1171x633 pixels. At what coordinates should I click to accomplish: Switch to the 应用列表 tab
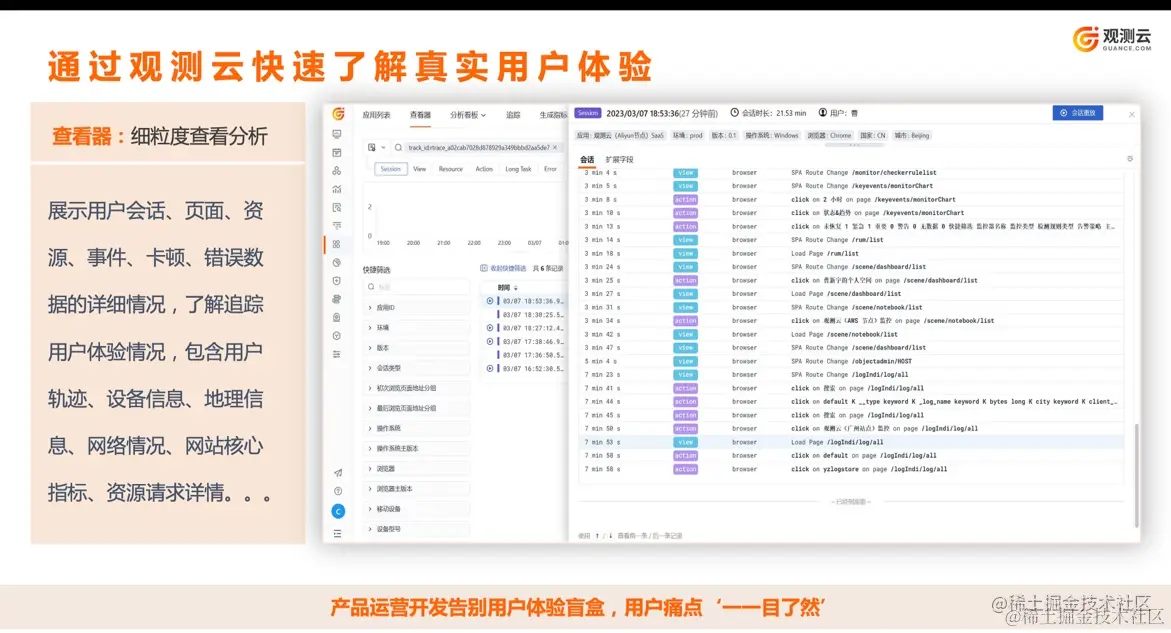[376, 115]
